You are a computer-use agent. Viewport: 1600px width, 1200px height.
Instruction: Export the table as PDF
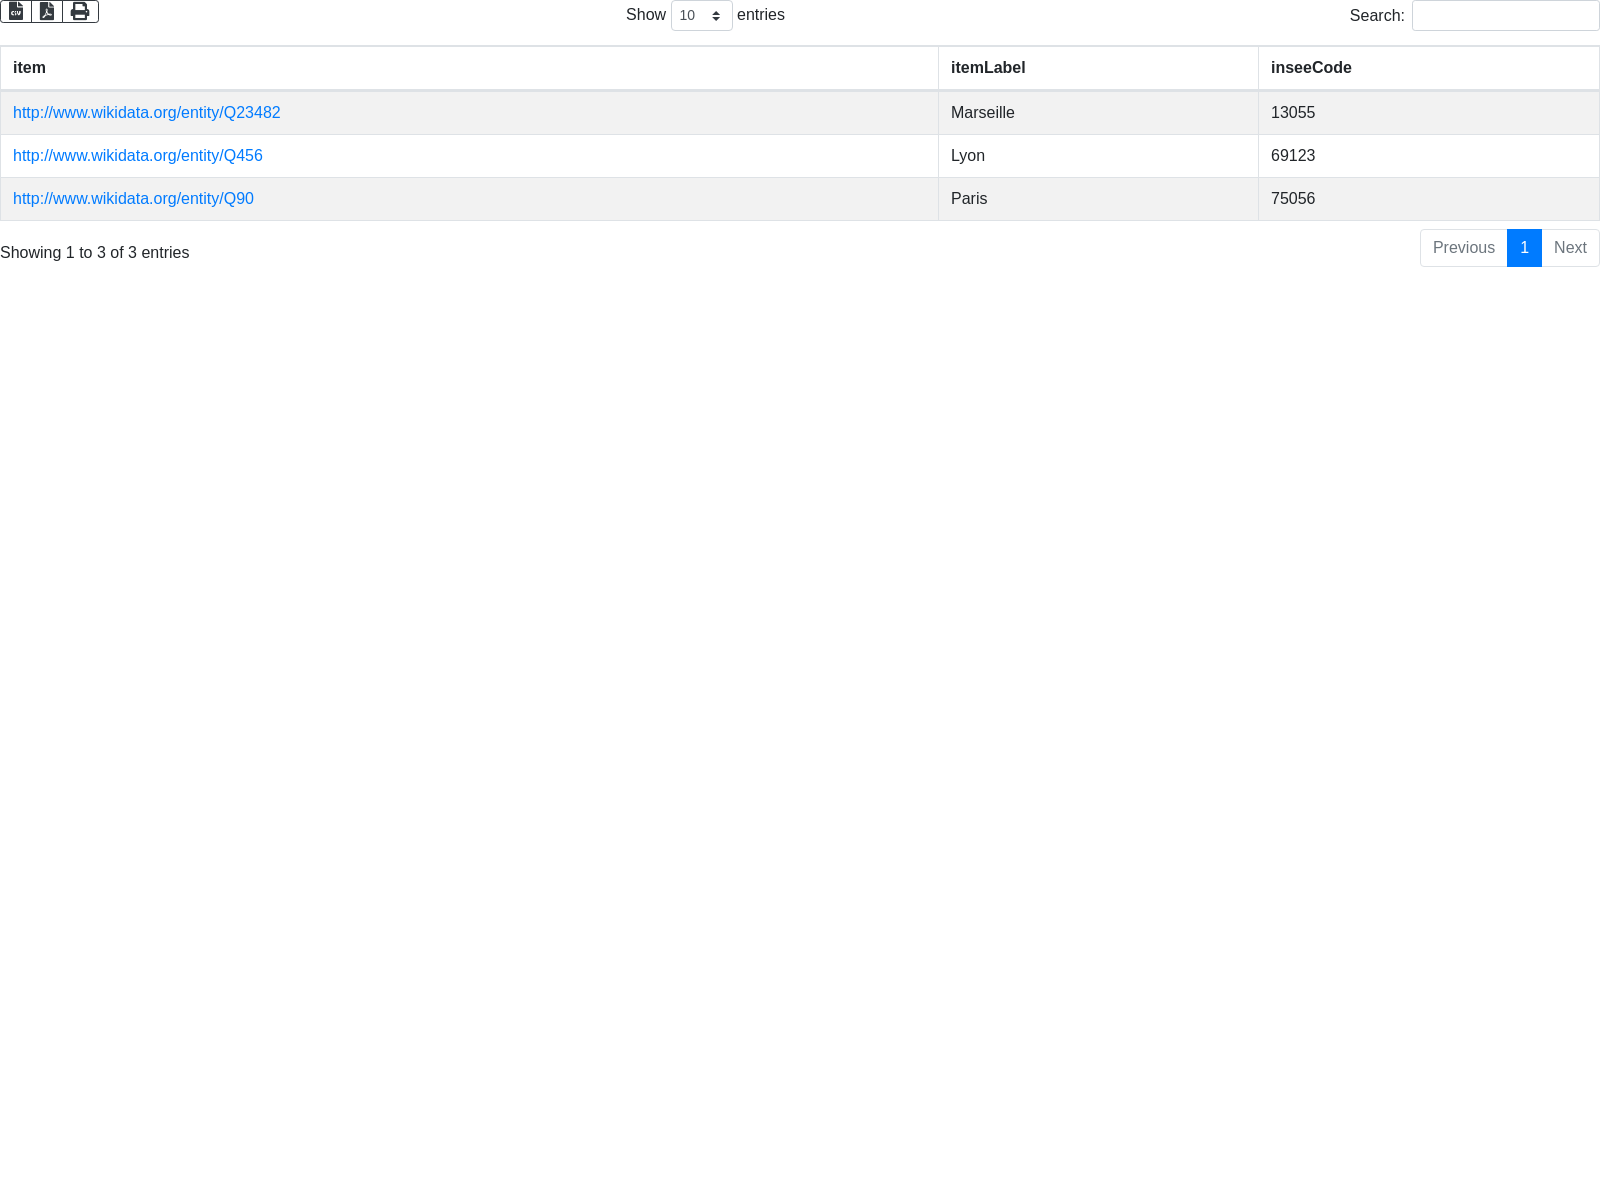(47, 12)
